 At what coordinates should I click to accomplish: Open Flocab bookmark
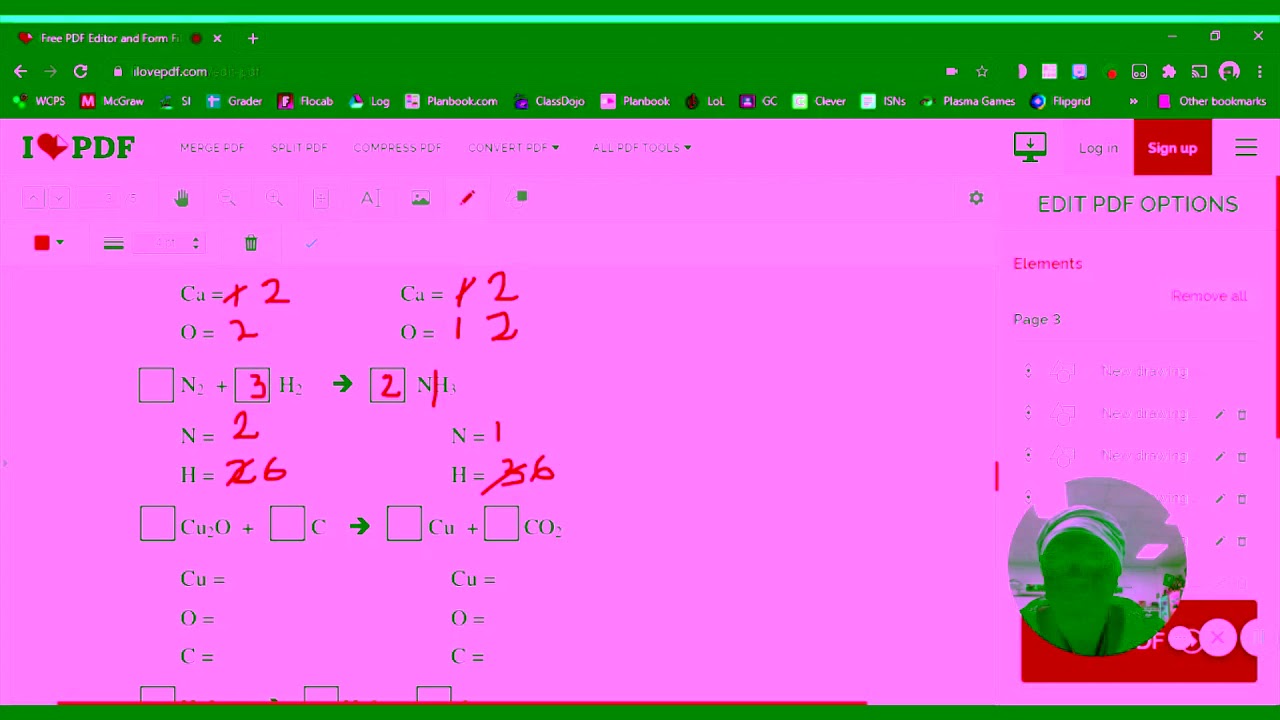tap(306, 101)
